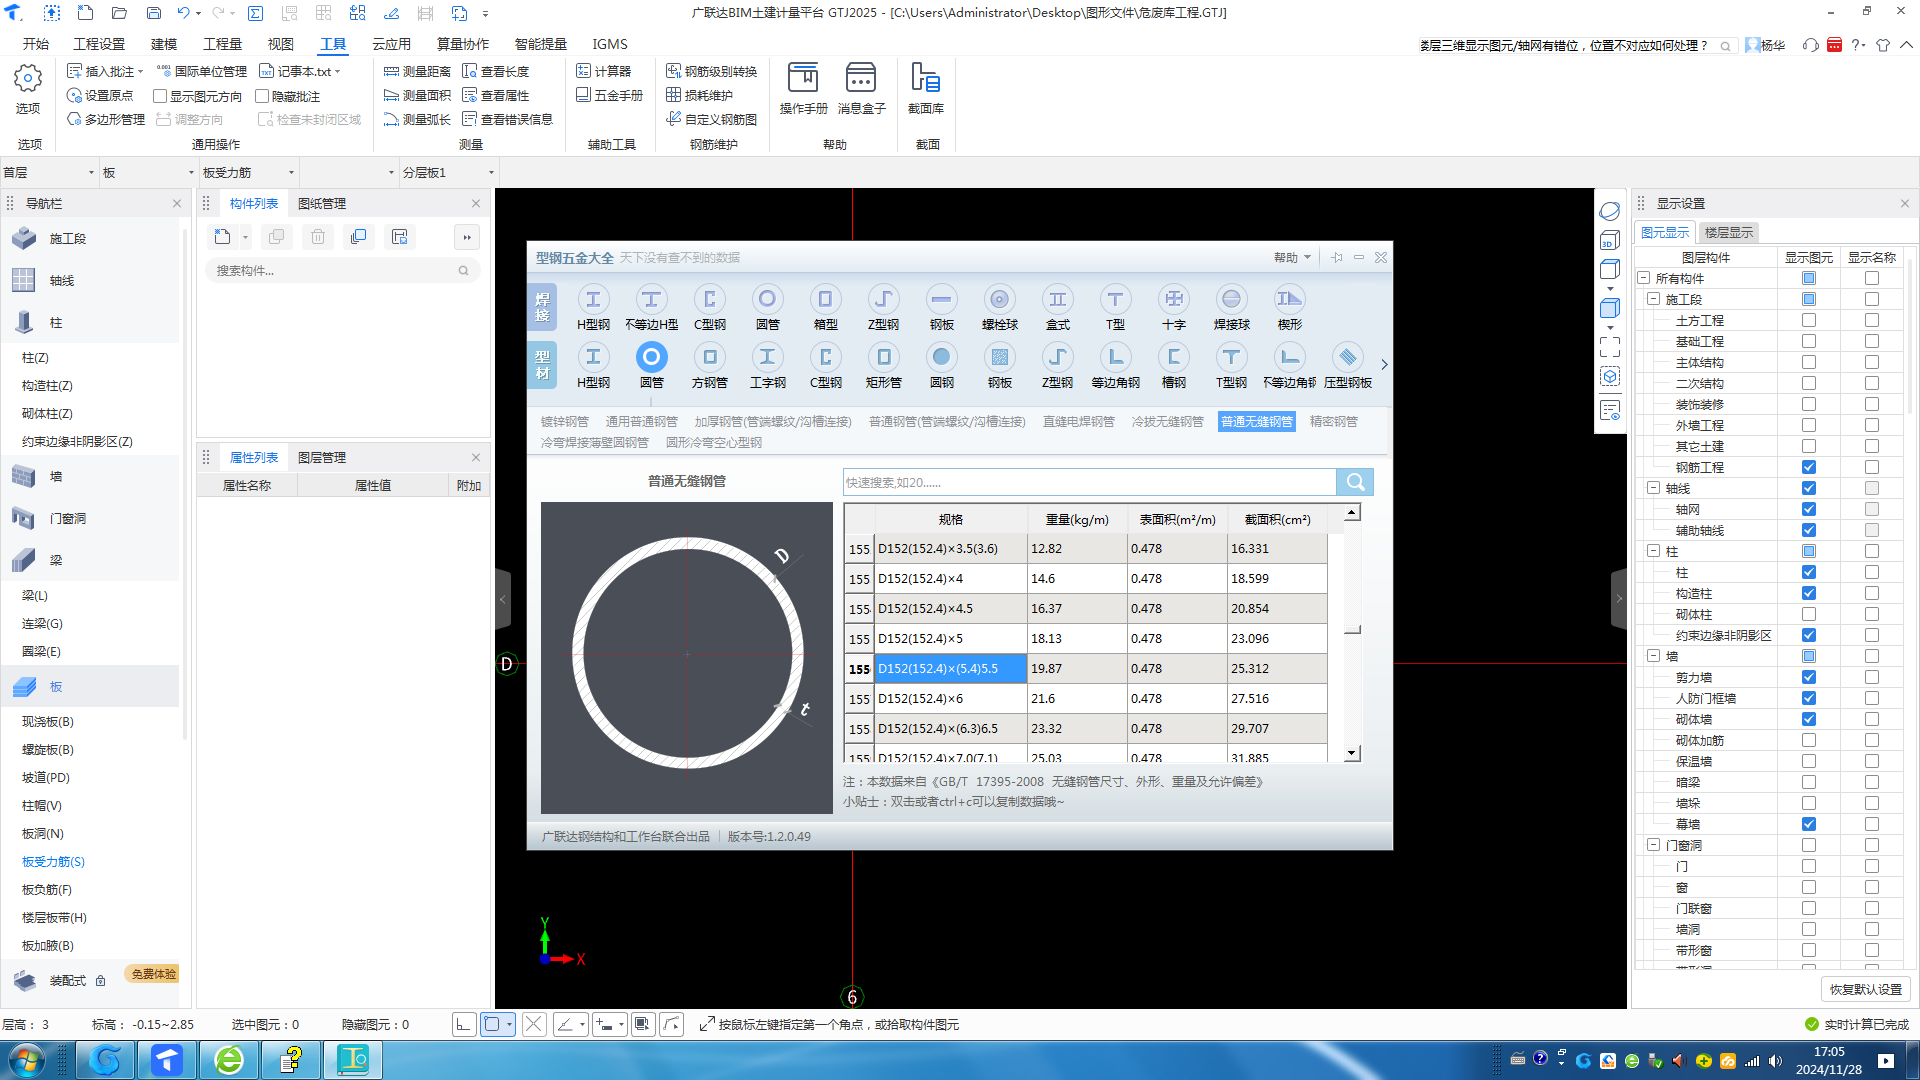Screen dimensions: 1920x1080
Task: Open the 选项 settings gear
Action: 28,88
